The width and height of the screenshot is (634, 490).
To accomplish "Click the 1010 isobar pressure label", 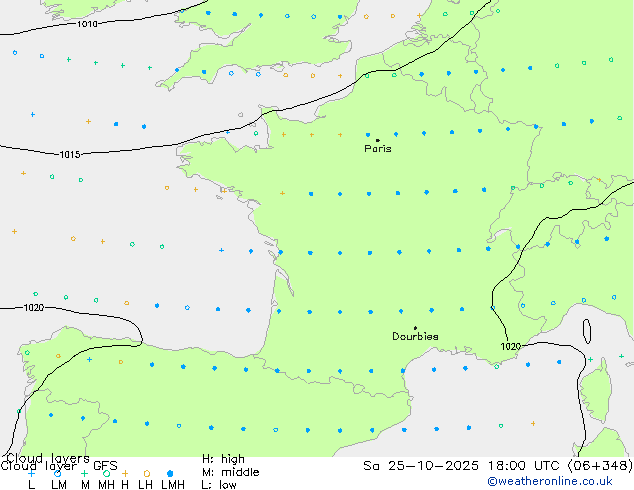I will [87, 24].
